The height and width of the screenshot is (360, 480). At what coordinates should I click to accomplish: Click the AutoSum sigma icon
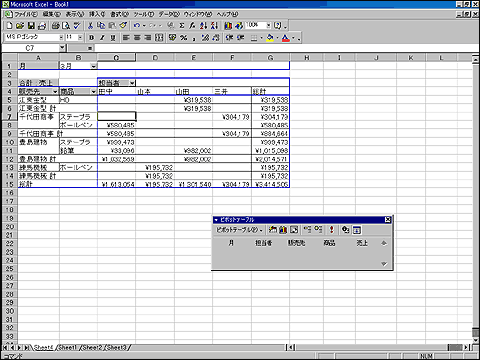coord(182,26)
